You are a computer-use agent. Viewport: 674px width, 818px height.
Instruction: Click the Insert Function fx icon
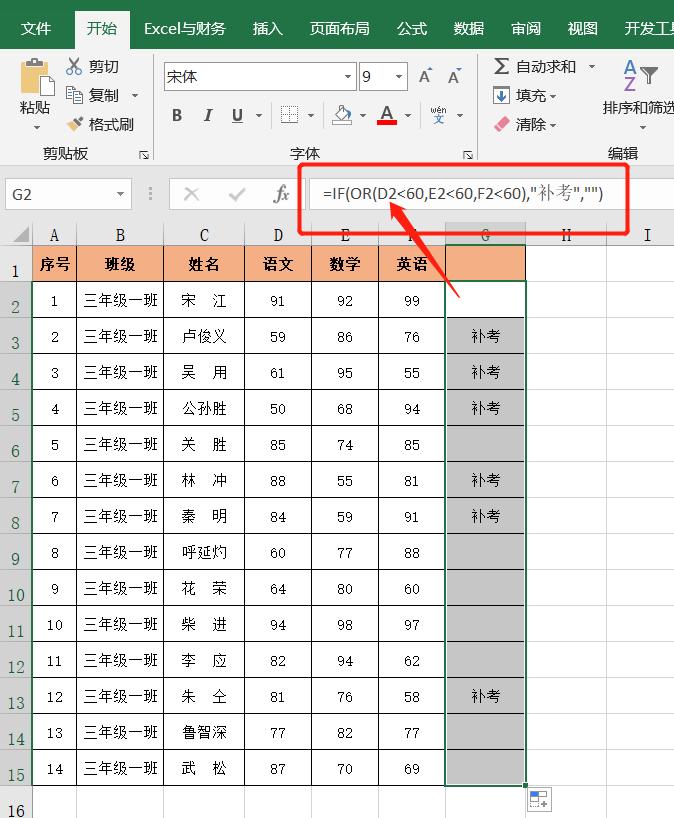[x=281, y=194]
